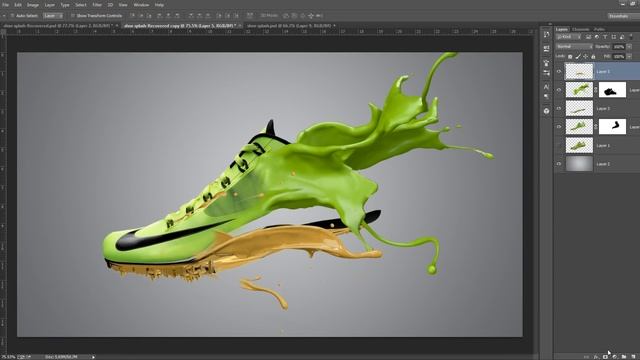The width and height of the screenshot is (640, 360).
Task: Hide the gray gradient background layer
Action: [559, 164]
